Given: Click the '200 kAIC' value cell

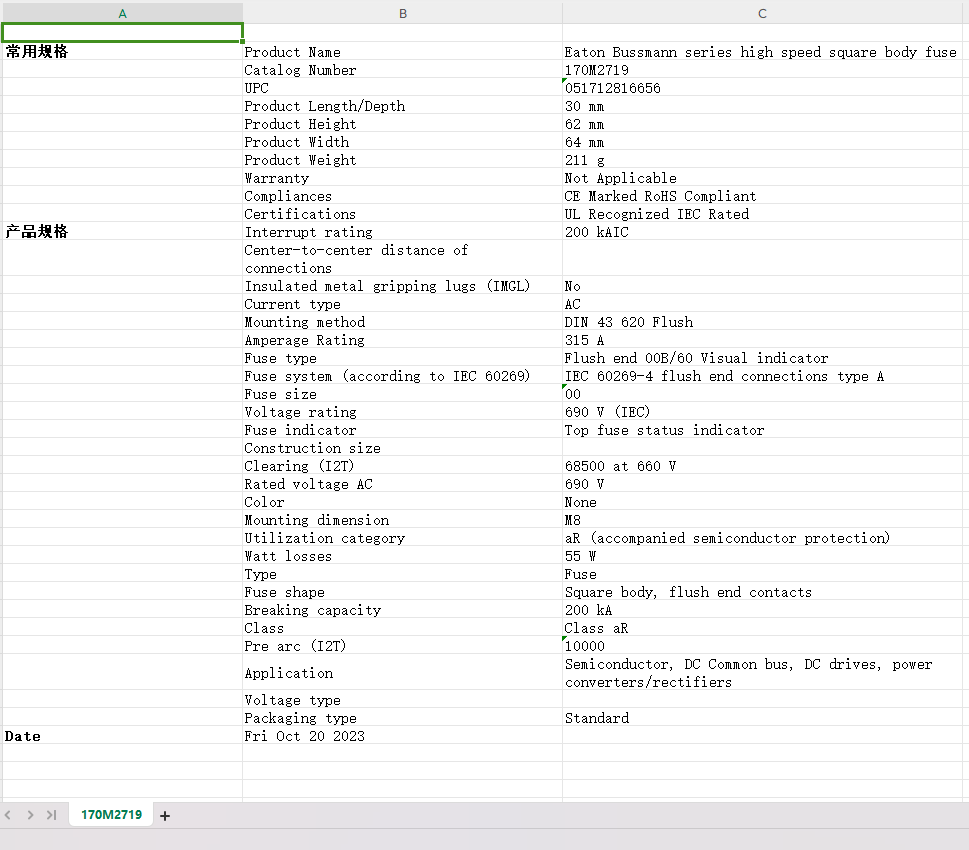Looking at the screenshot, I should [x=763, y=231].
